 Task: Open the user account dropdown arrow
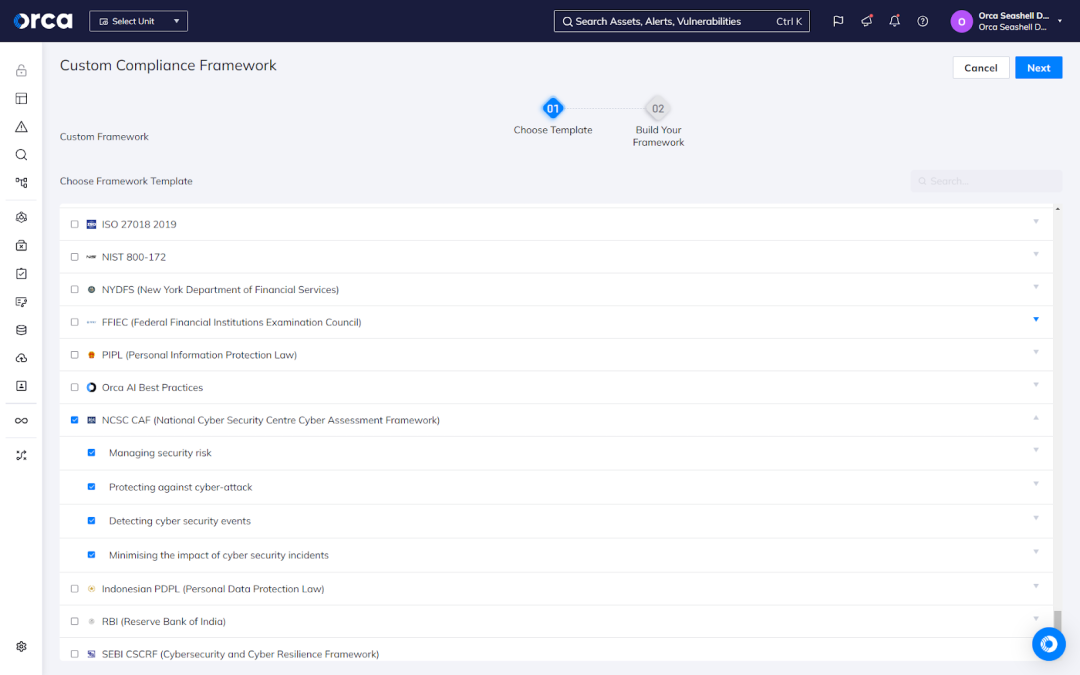(x=1060, y=21)
